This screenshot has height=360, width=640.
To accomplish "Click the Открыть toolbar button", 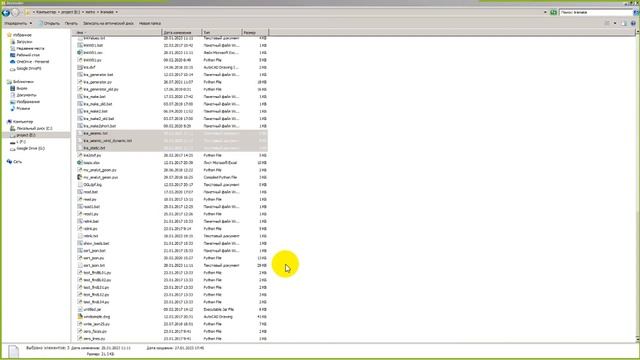I will (x=49, y=23).
